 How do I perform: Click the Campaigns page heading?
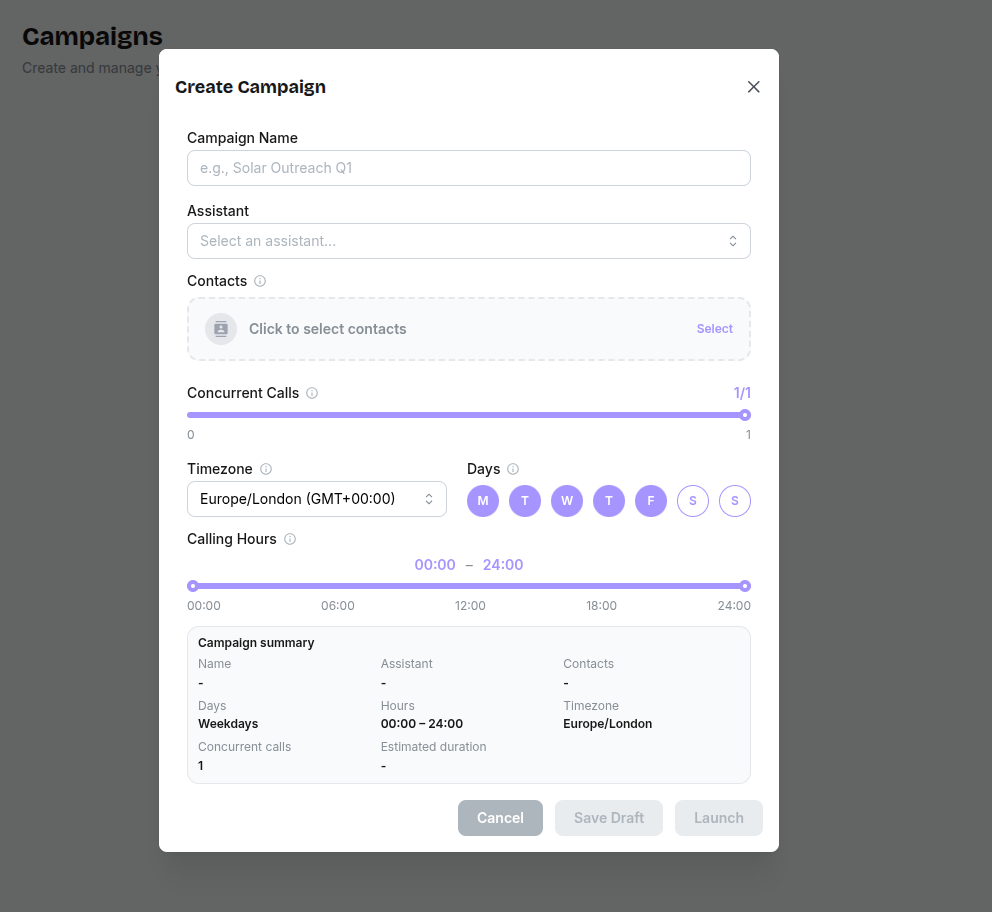pyautogui.click(x=92, y=37)
